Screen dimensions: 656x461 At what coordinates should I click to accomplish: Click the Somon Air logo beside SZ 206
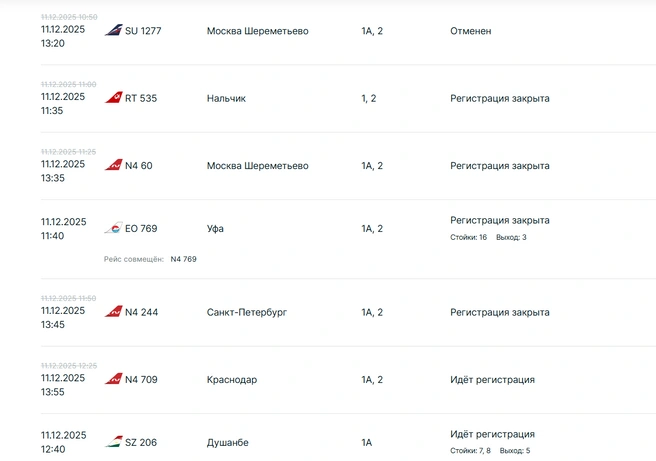point(113,442)
